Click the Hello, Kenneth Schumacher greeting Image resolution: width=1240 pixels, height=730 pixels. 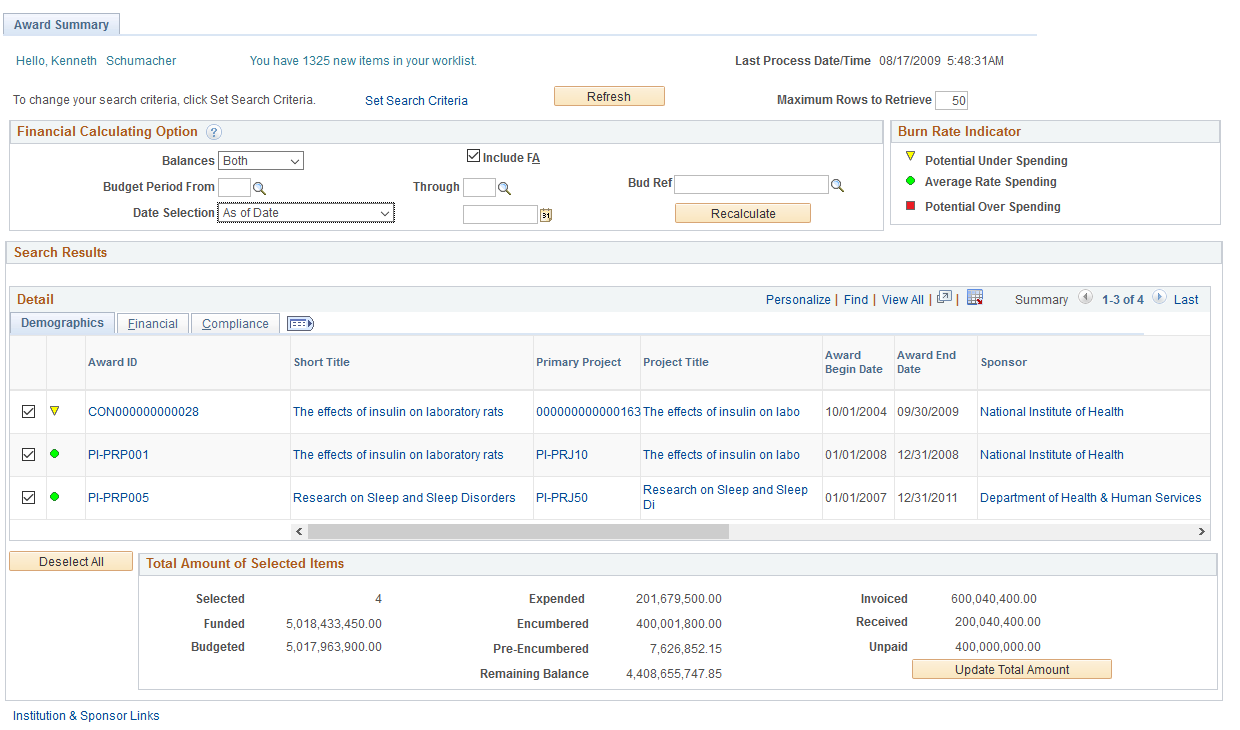(96, 61)
